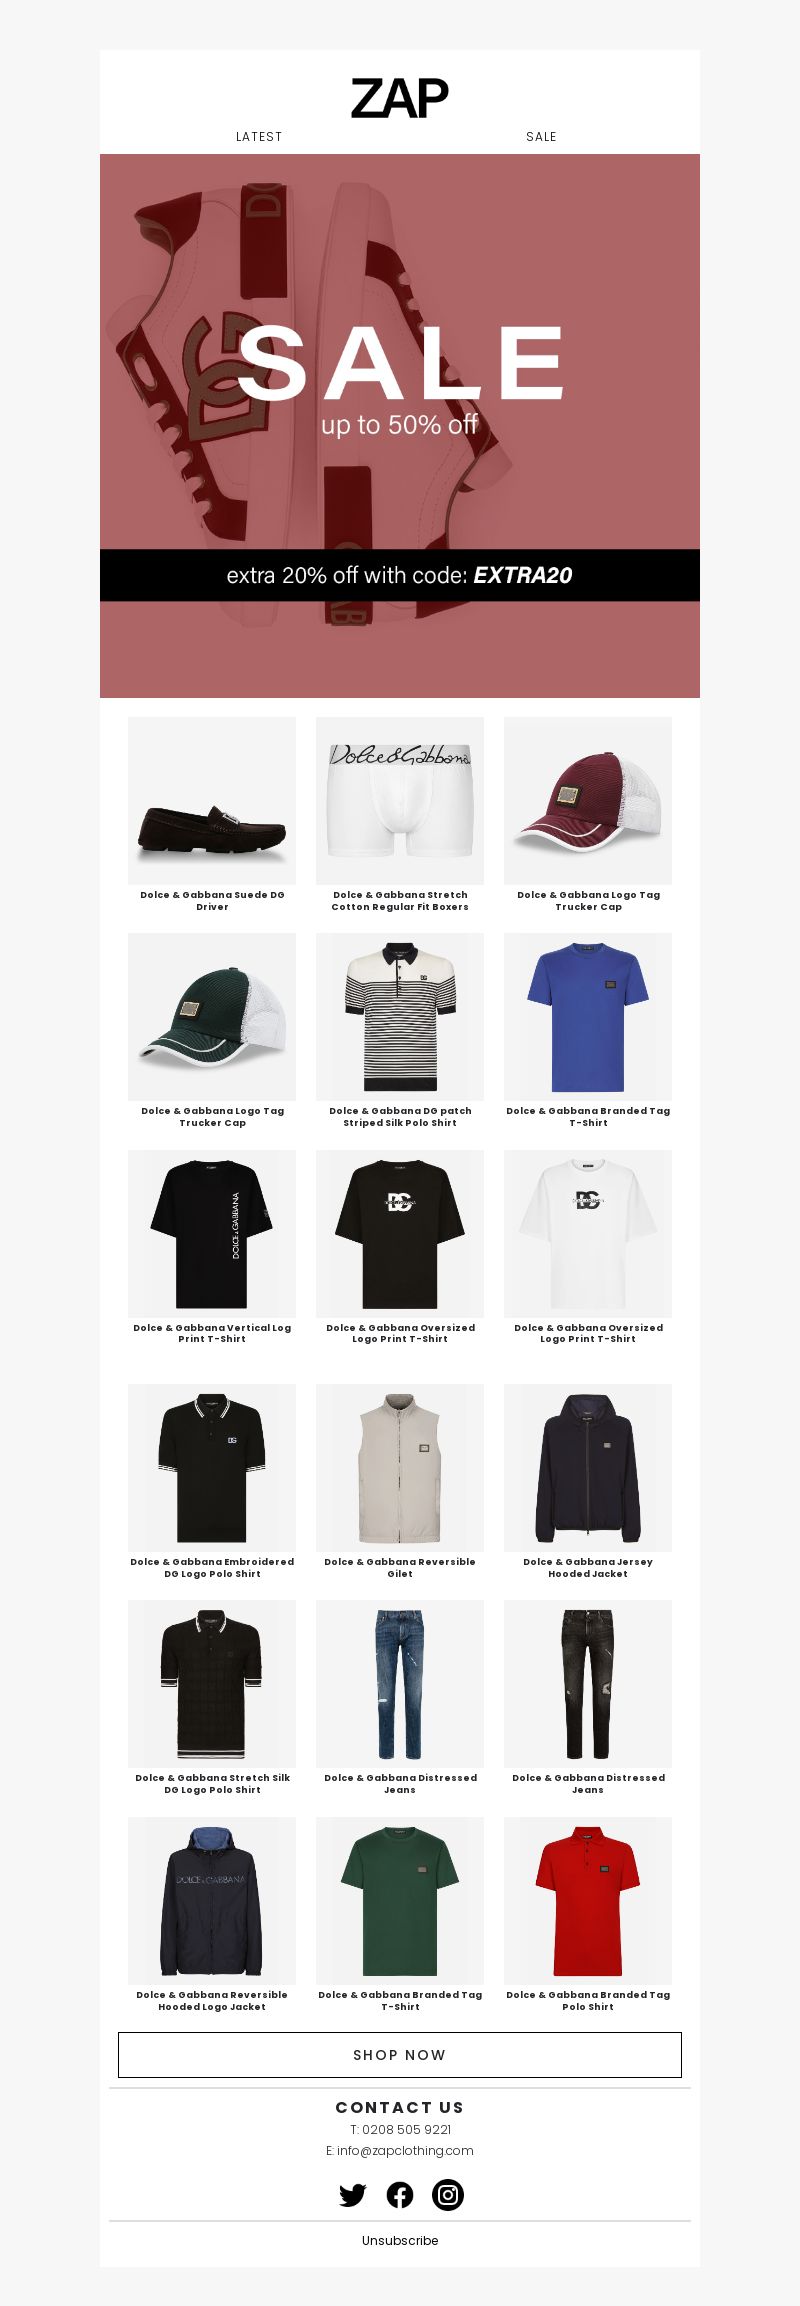Click the Unsubscribe link
The width and height of the screenshot is (800, 2306).
pyautogui.click(x=400, y=2240)
